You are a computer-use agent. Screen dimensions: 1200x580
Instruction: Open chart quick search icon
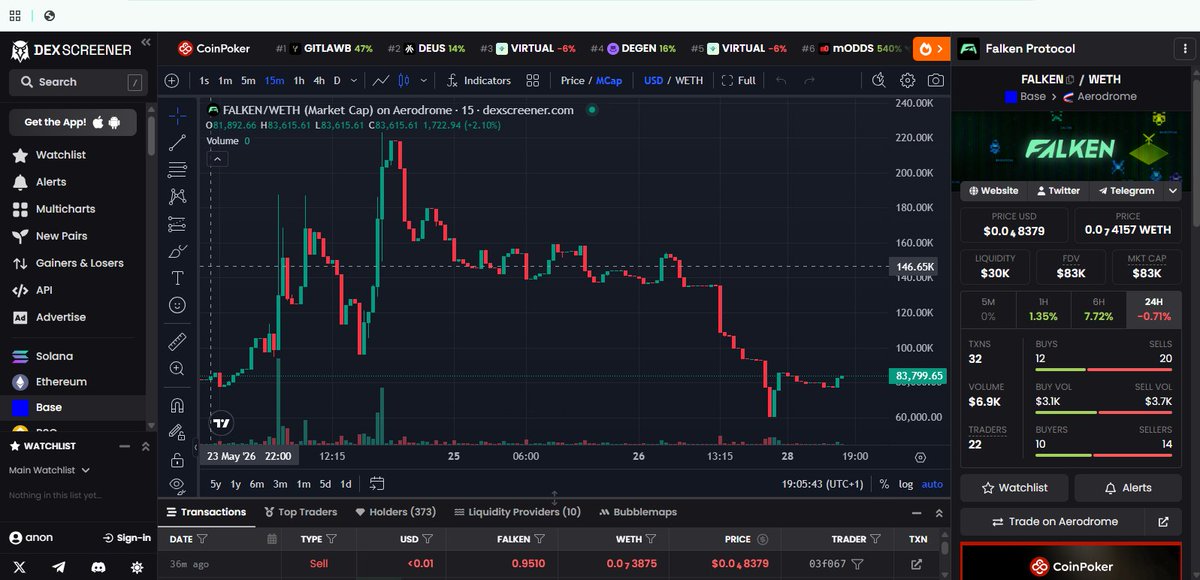[x=878, y=80]
